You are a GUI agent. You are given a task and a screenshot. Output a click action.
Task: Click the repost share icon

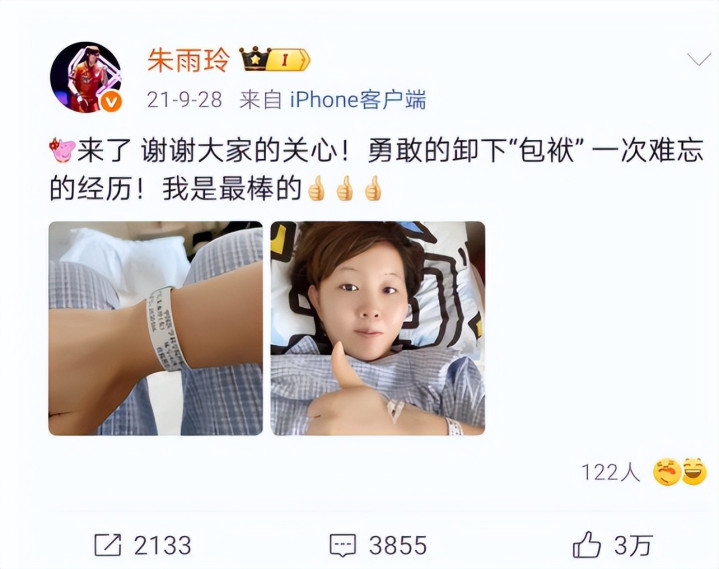tap(108, 545)
